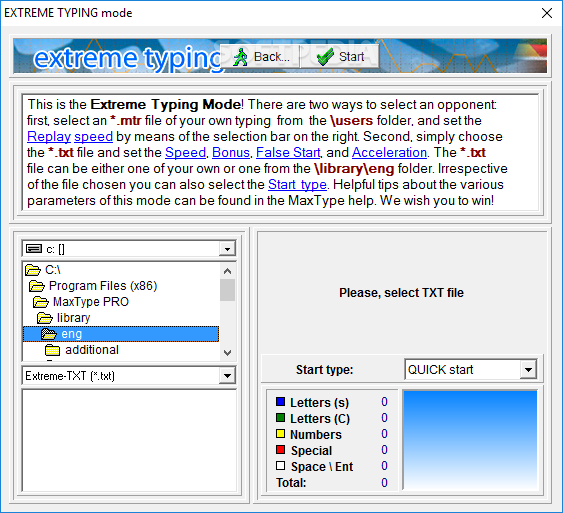The image size is (563, 513).
Task: Click the 'Total:' label
Action: click(x=291, y=483)
